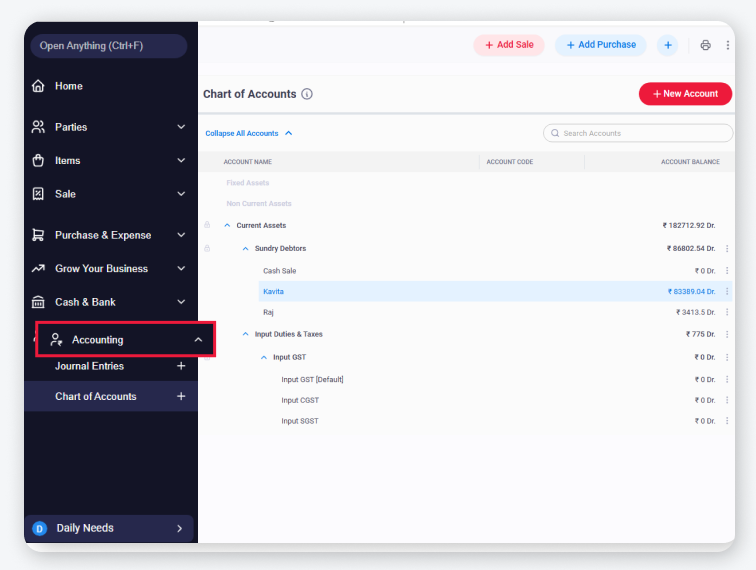Viewport: 756px width, 570px height.
Task: Expand the Items menu chevron
Action: click(181, 160)
